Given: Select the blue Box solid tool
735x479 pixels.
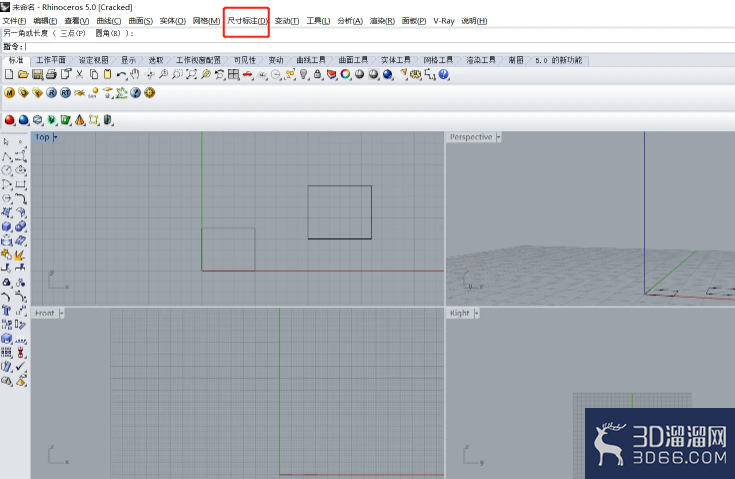Looking at the screenshot, I should (7, 226).
